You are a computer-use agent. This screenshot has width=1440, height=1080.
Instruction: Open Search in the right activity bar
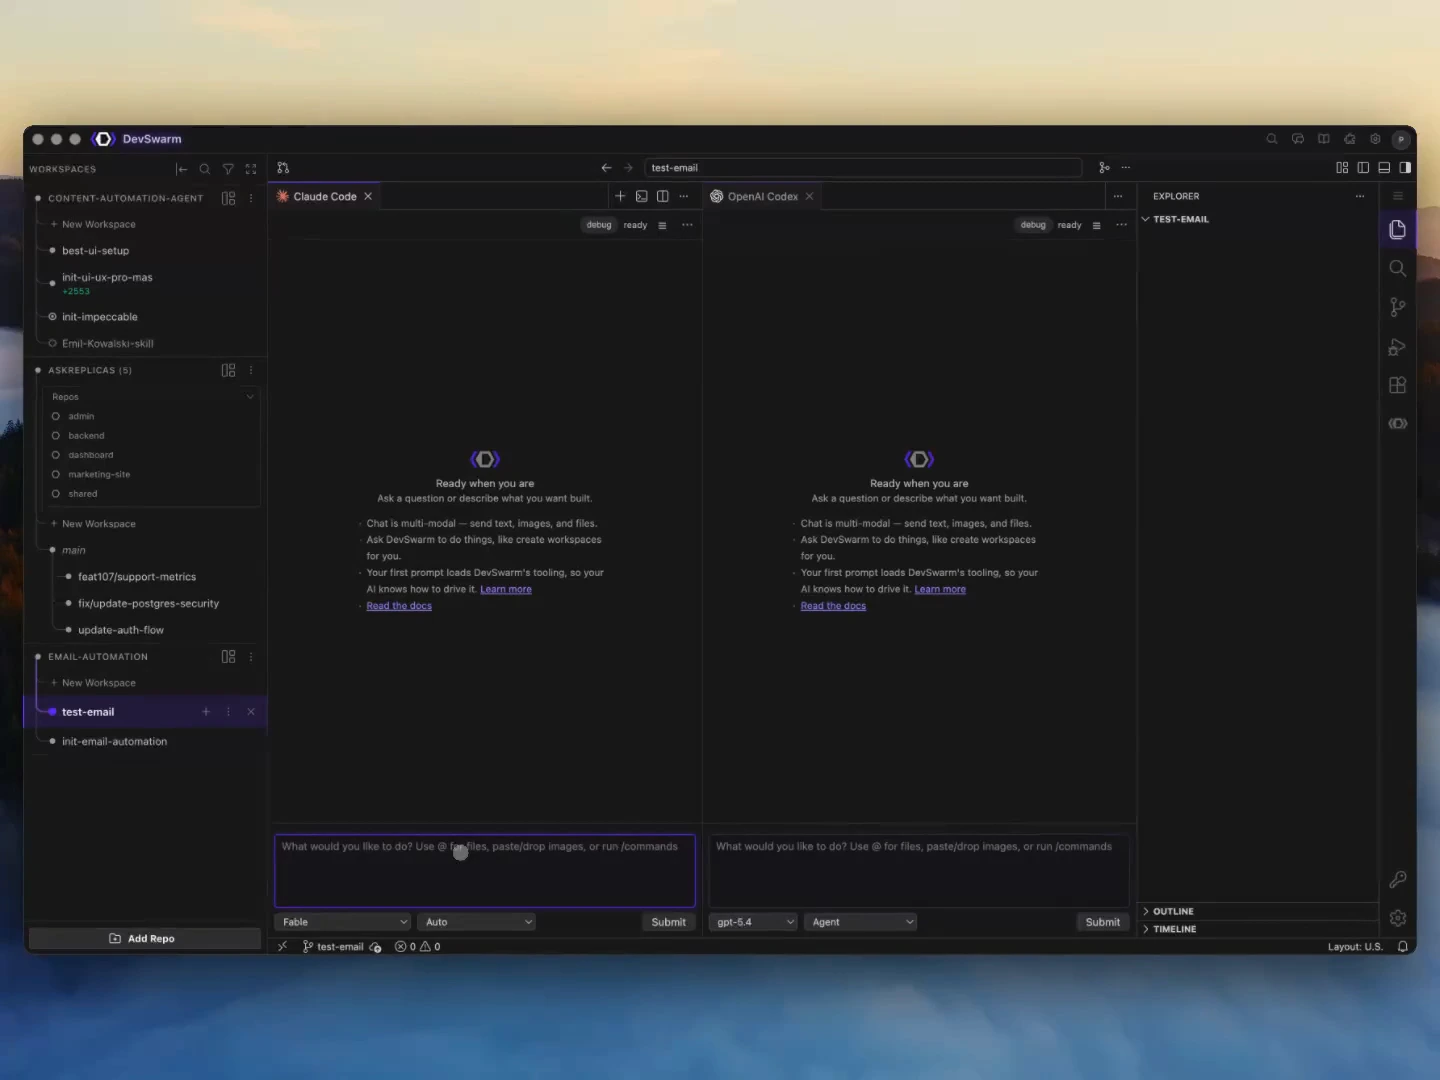tap(1398, 268)
